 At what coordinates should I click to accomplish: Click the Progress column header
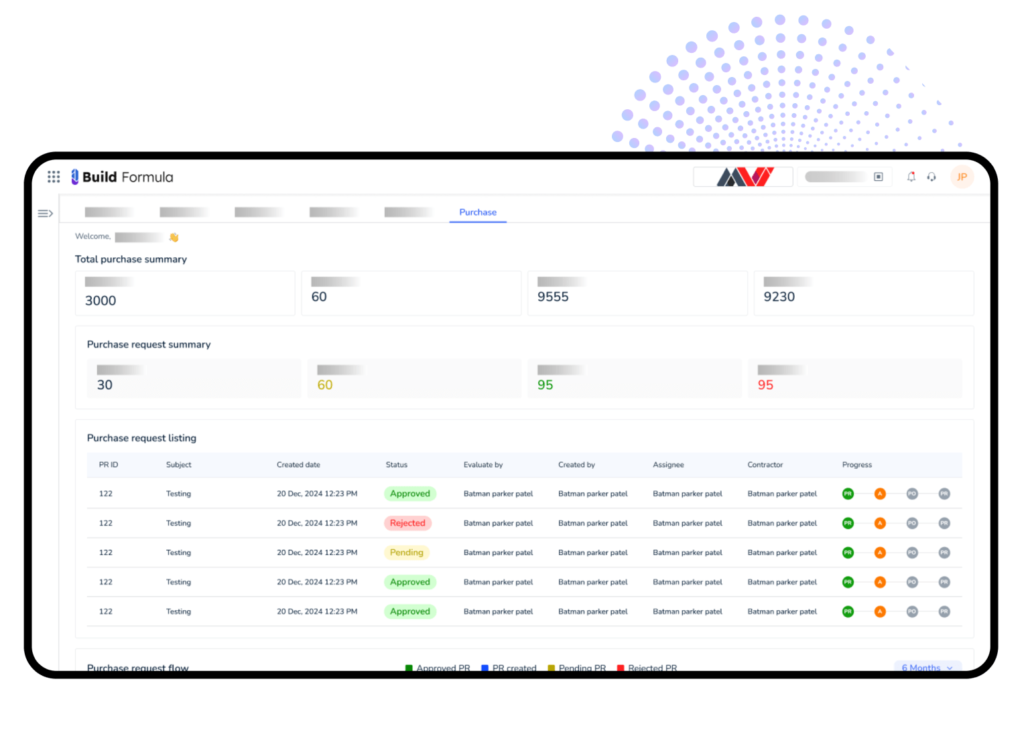tap(857, 465)
